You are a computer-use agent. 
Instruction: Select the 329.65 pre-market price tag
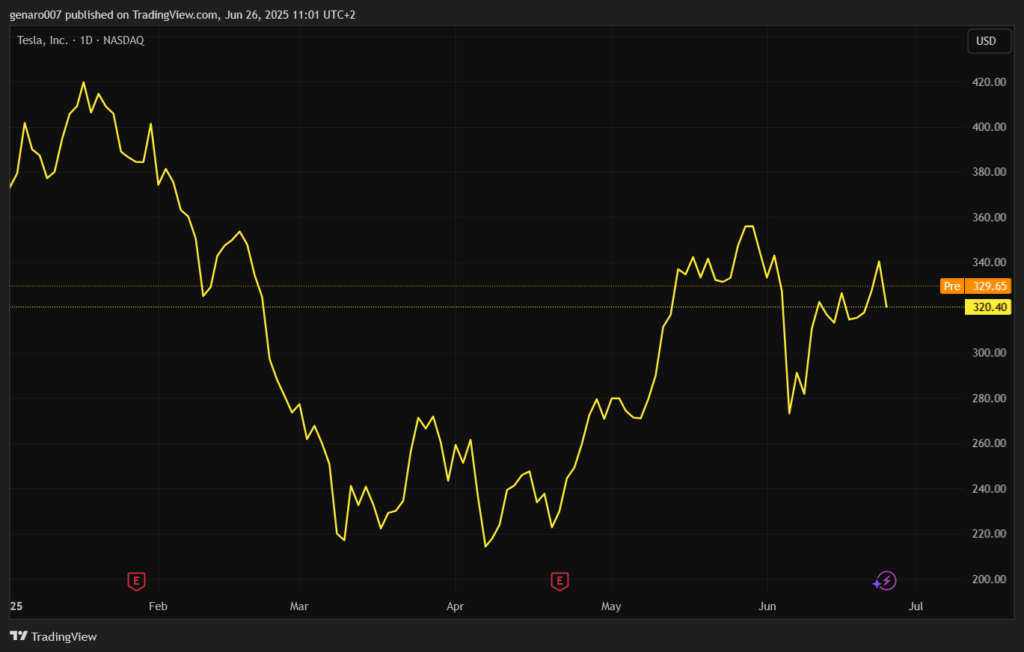988,286
